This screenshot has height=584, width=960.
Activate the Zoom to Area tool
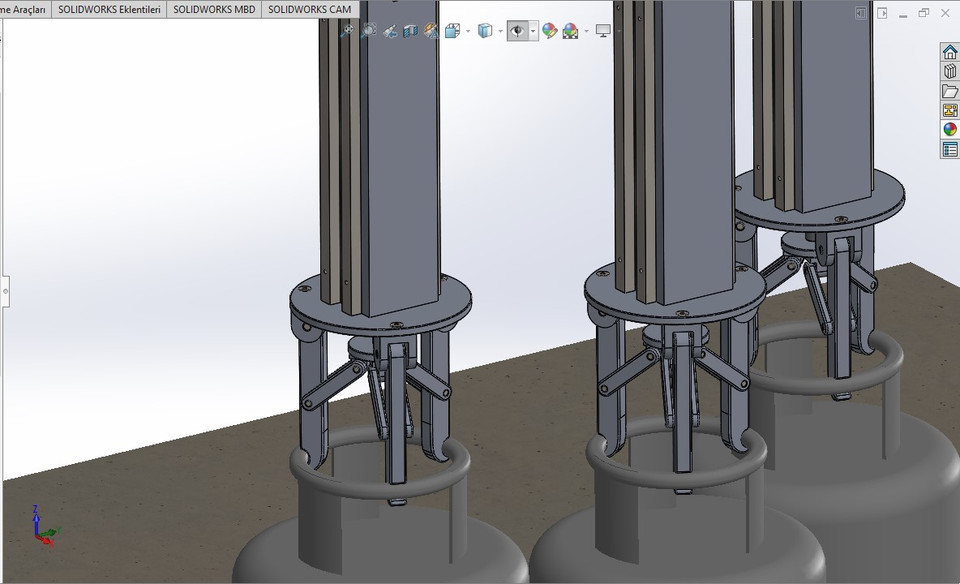[x=368, y=30]
